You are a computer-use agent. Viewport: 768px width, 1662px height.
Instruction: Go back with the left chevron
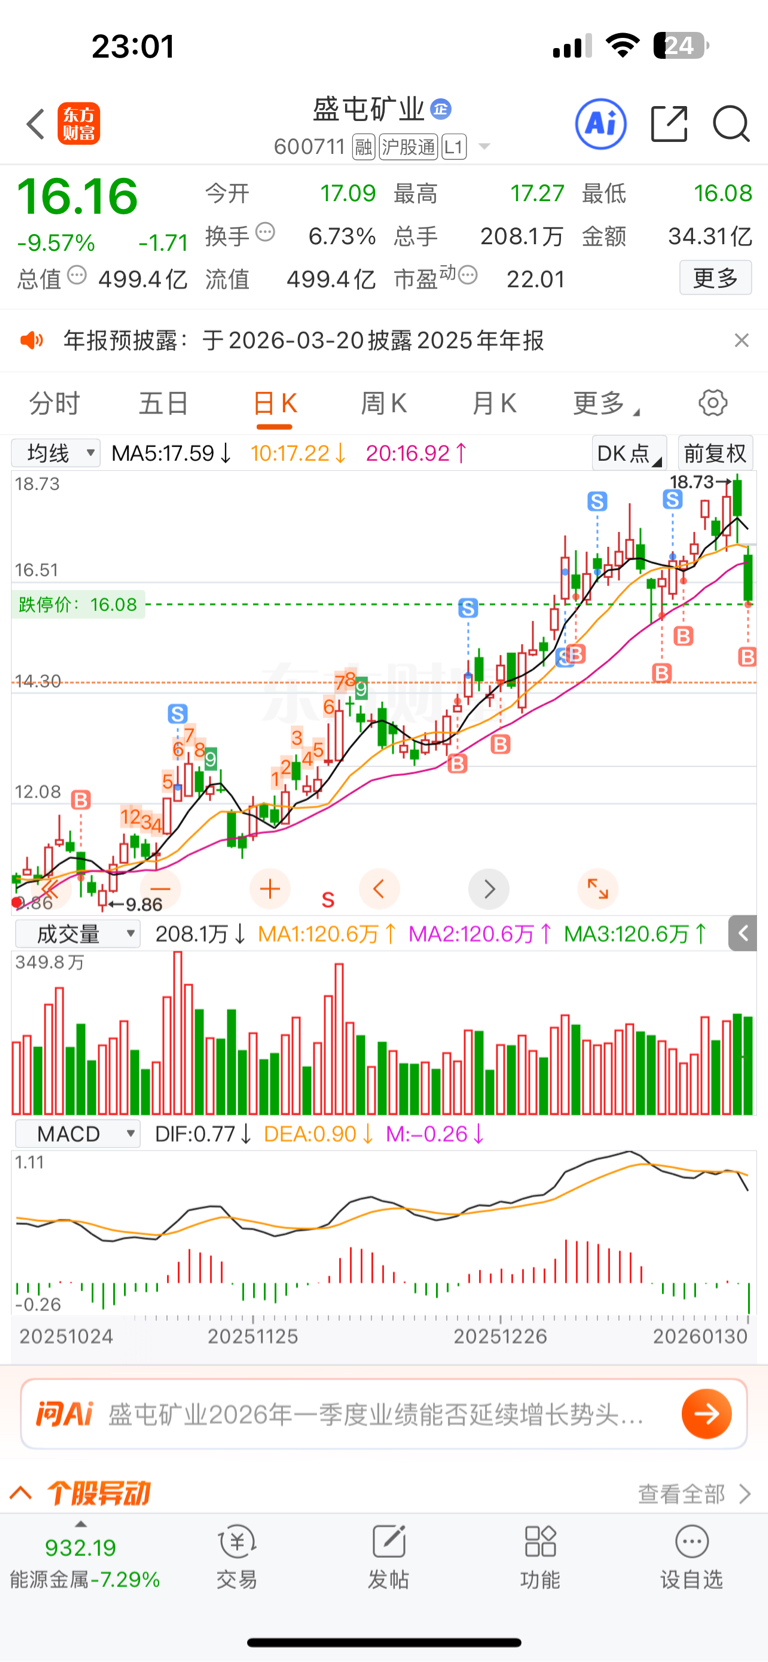pyautogui.click(x=36, y=125)
